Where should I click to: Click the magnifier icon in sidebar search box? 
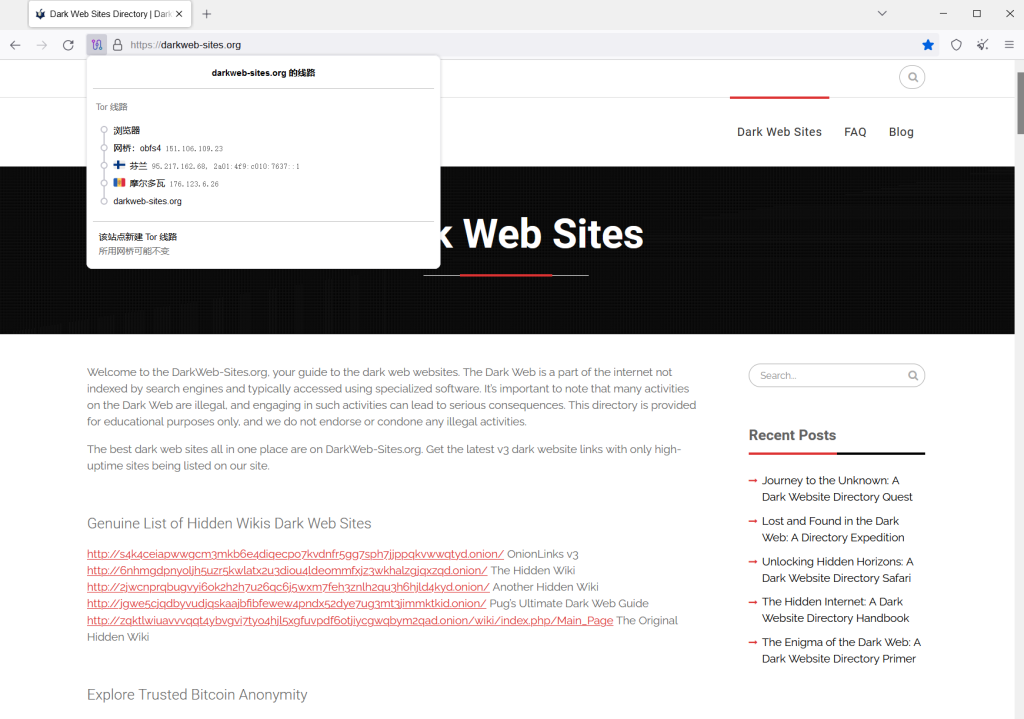[x=912, y=376]
